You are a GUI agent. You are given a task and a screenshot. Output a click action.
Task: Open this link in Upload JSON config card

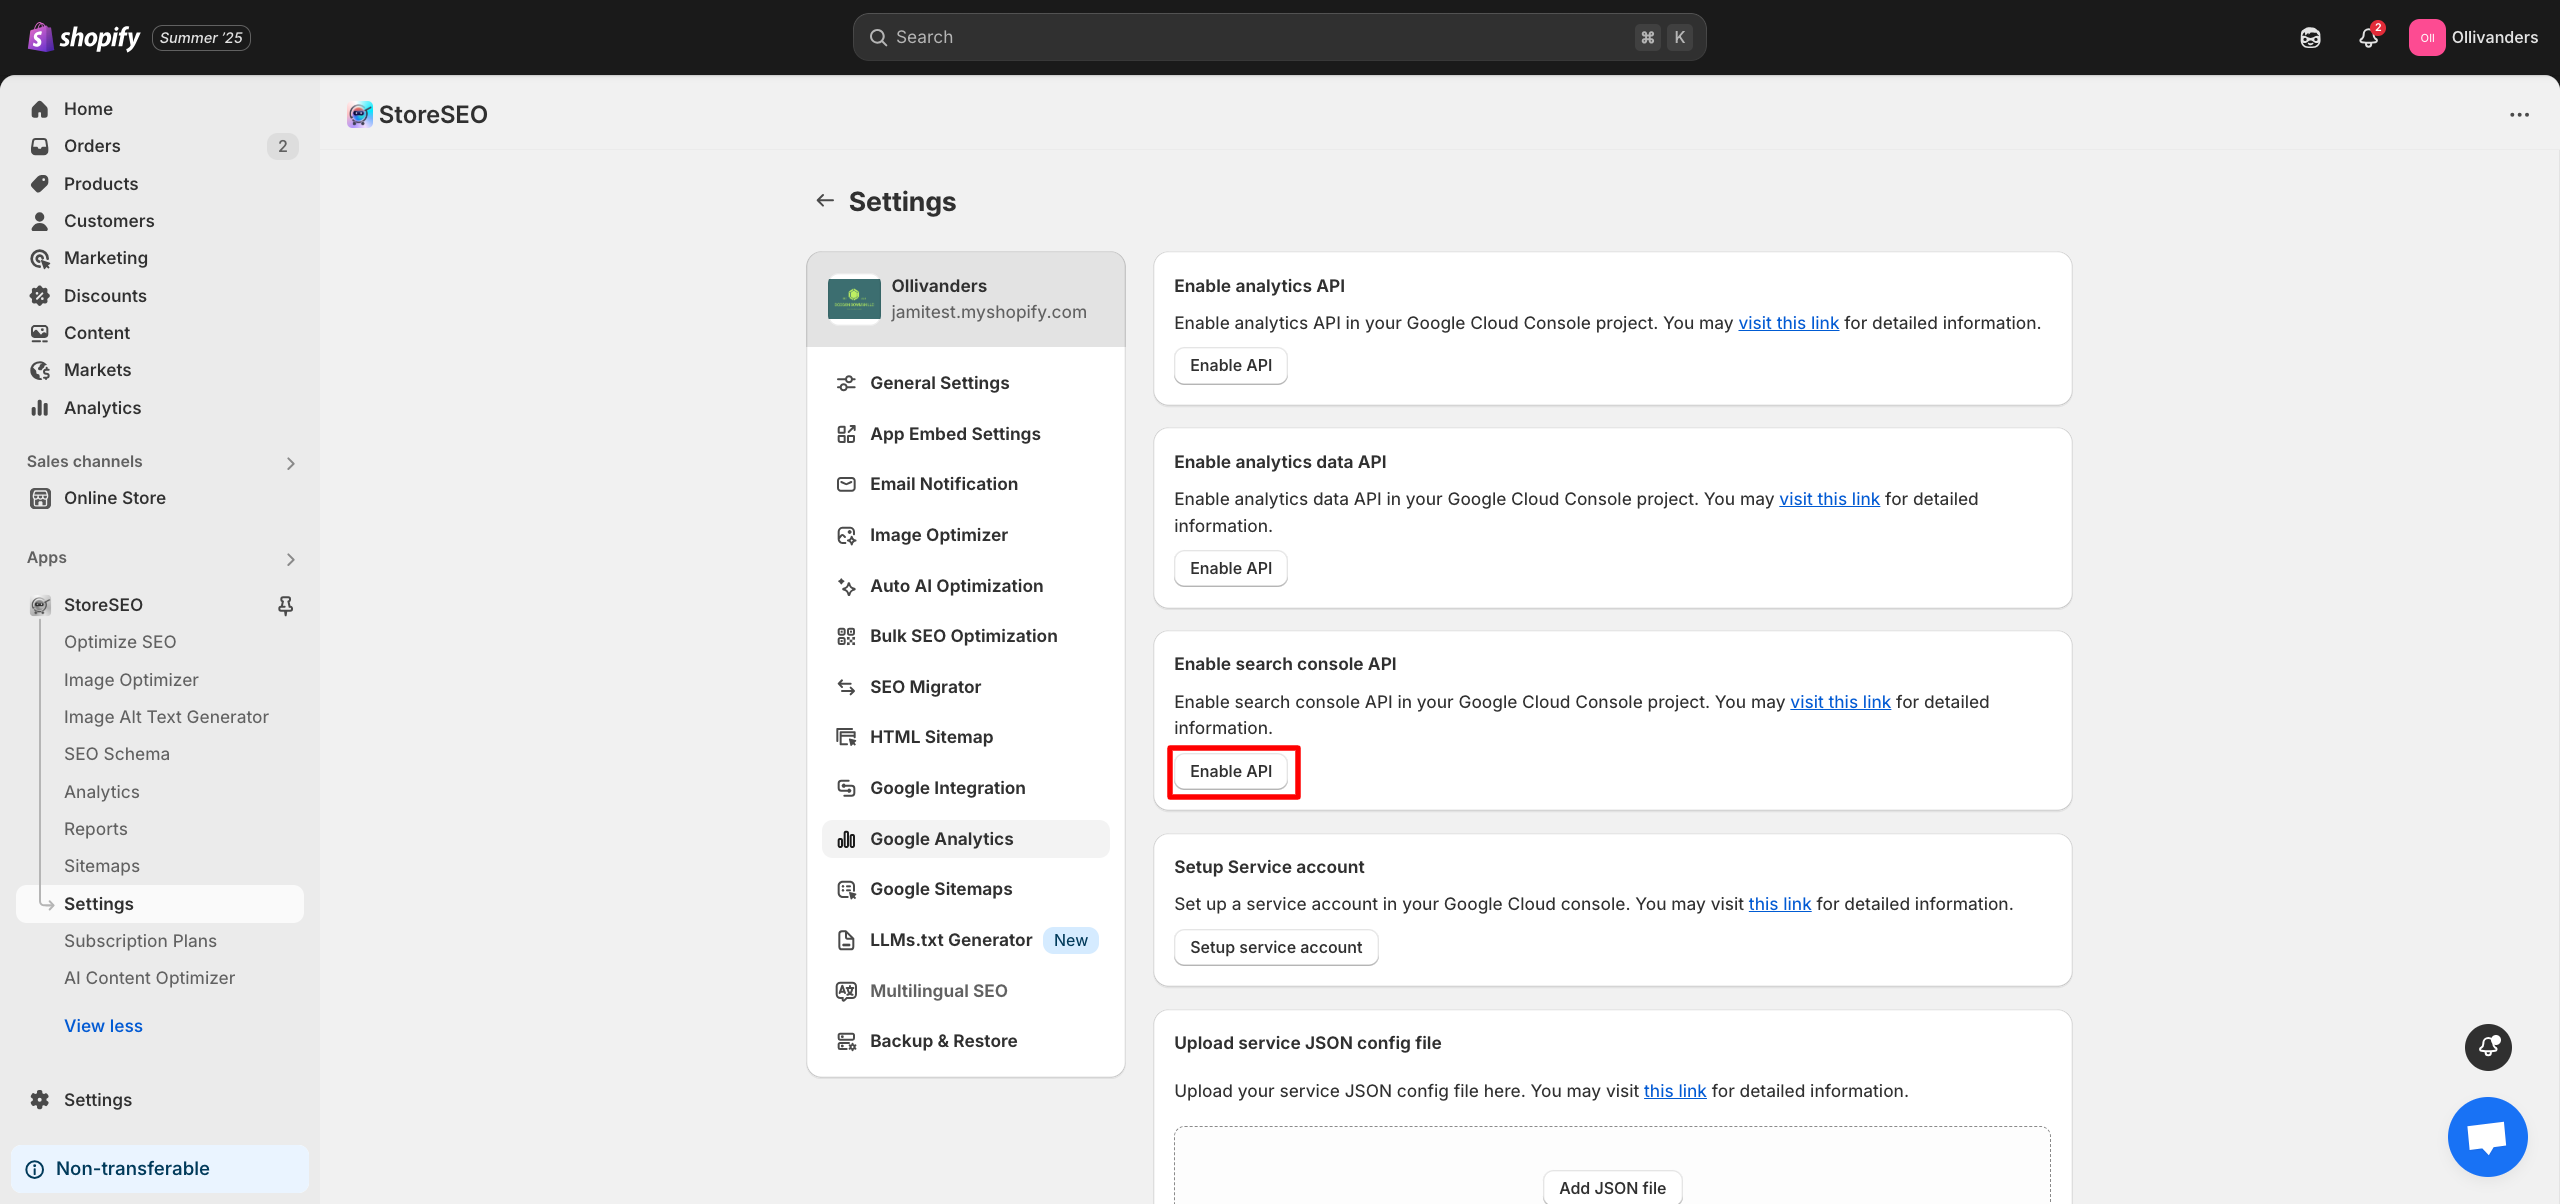pyautogui.click(x=1675, y=1091)
